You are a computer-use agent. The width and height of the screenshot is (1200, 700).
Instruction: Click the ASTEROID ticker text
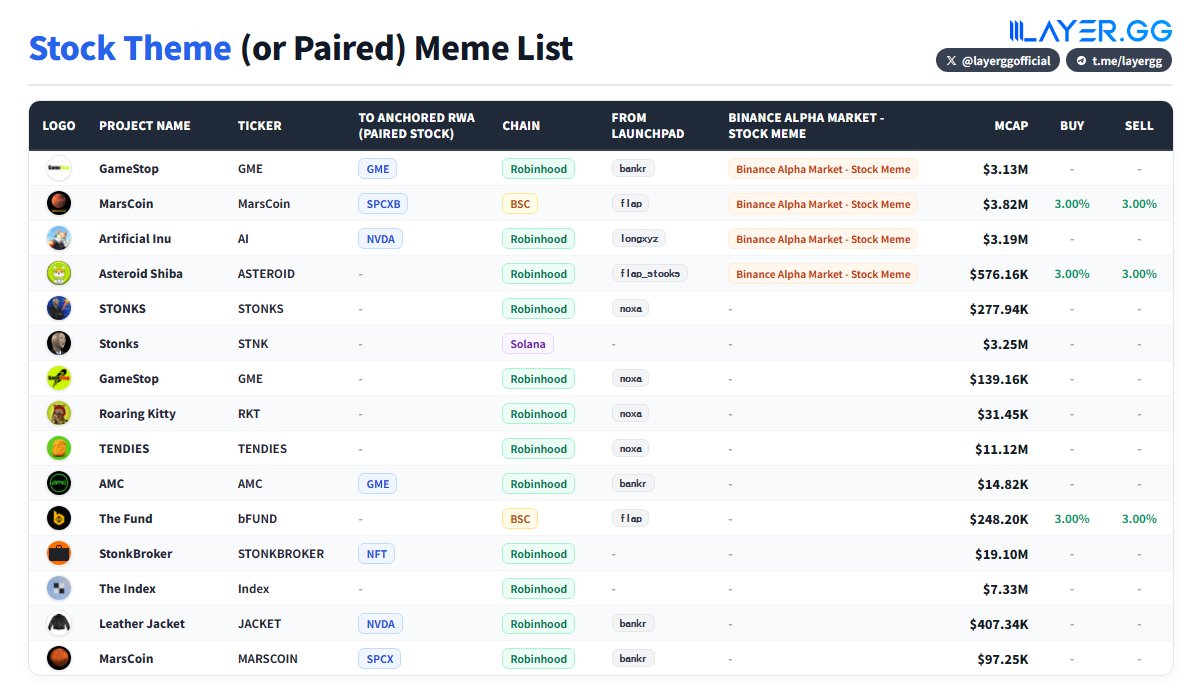266,274
